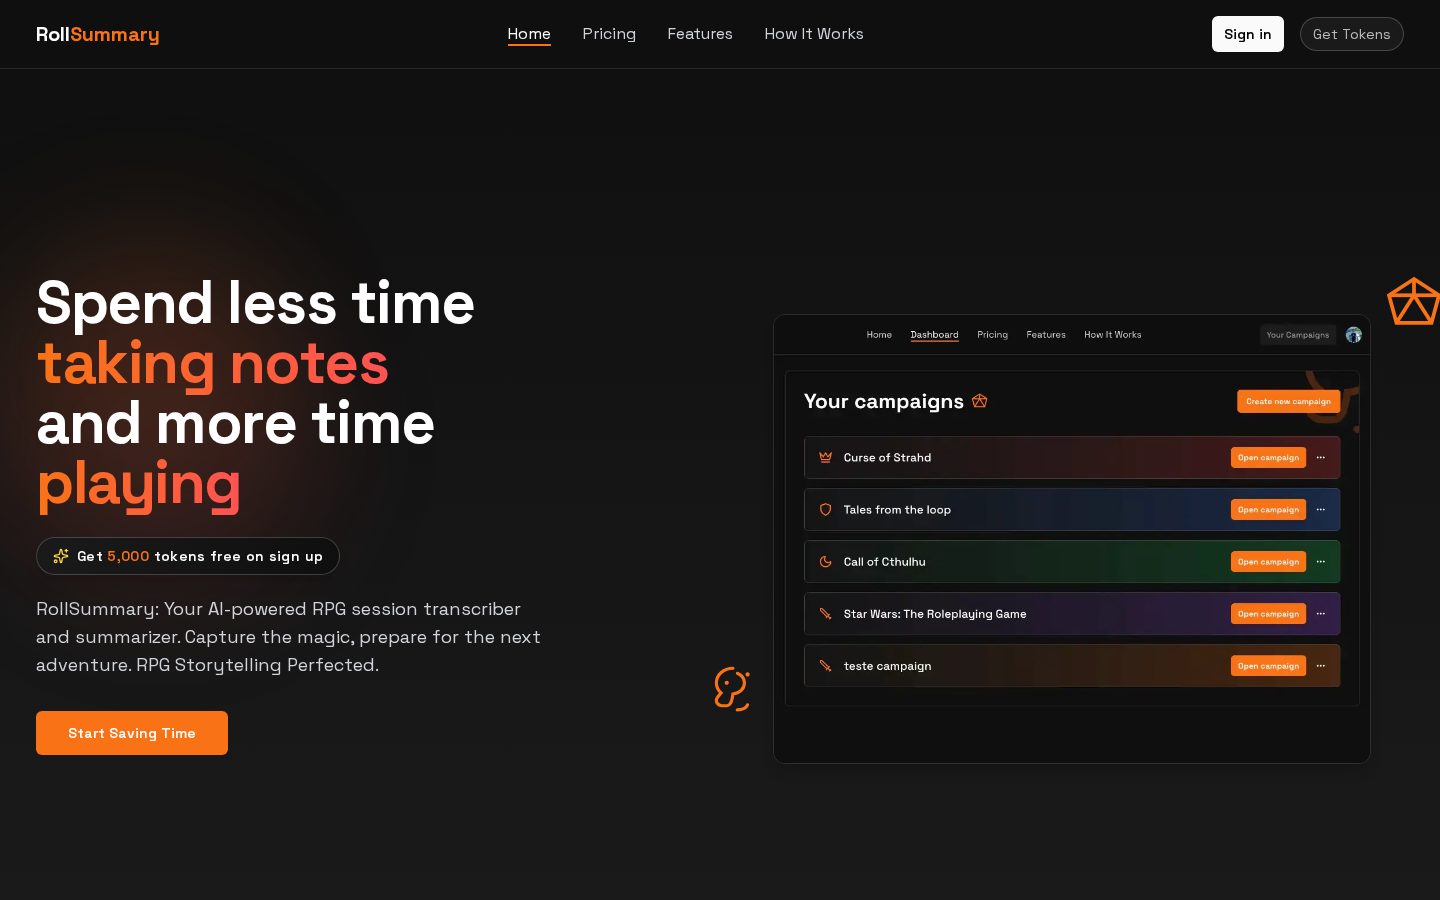Viewport: 1440px width, 900px height.
Task: Click shield icon for Tales from the loop
Action: (x=825, y=510)
